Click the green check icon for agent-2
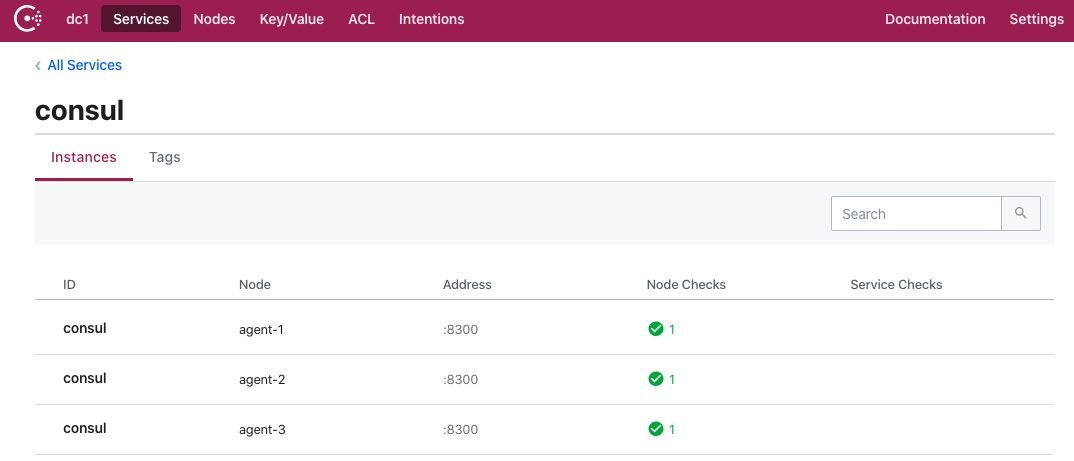1074x461 pixels. pos(656,379)
